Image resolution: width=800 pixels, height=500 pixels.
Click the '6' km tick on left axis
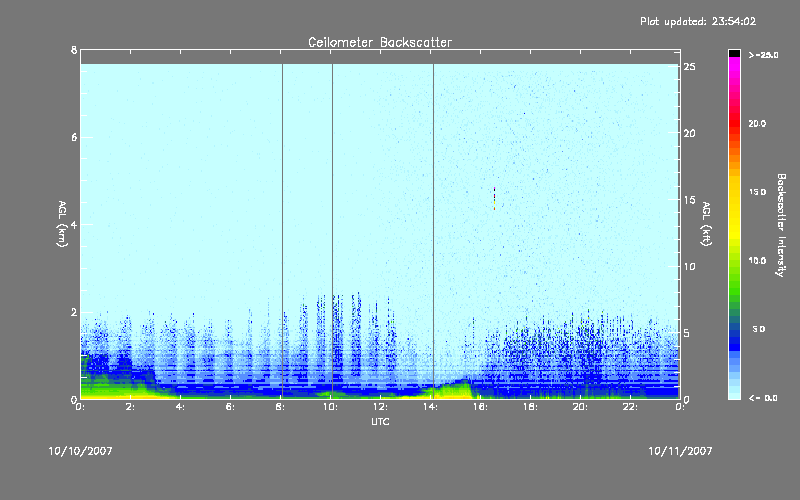tap(74, 137)
